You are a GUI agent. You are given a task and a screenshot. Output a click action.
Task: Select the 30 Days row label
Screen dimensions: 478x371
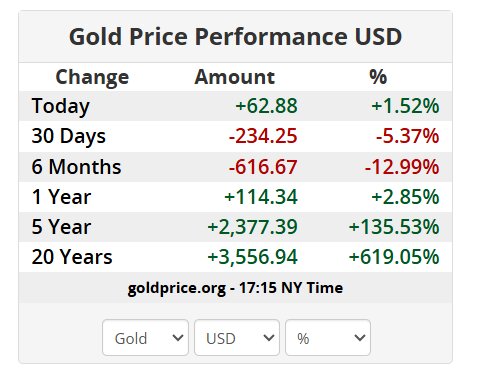pyautogui.click(x=68, y=136)
